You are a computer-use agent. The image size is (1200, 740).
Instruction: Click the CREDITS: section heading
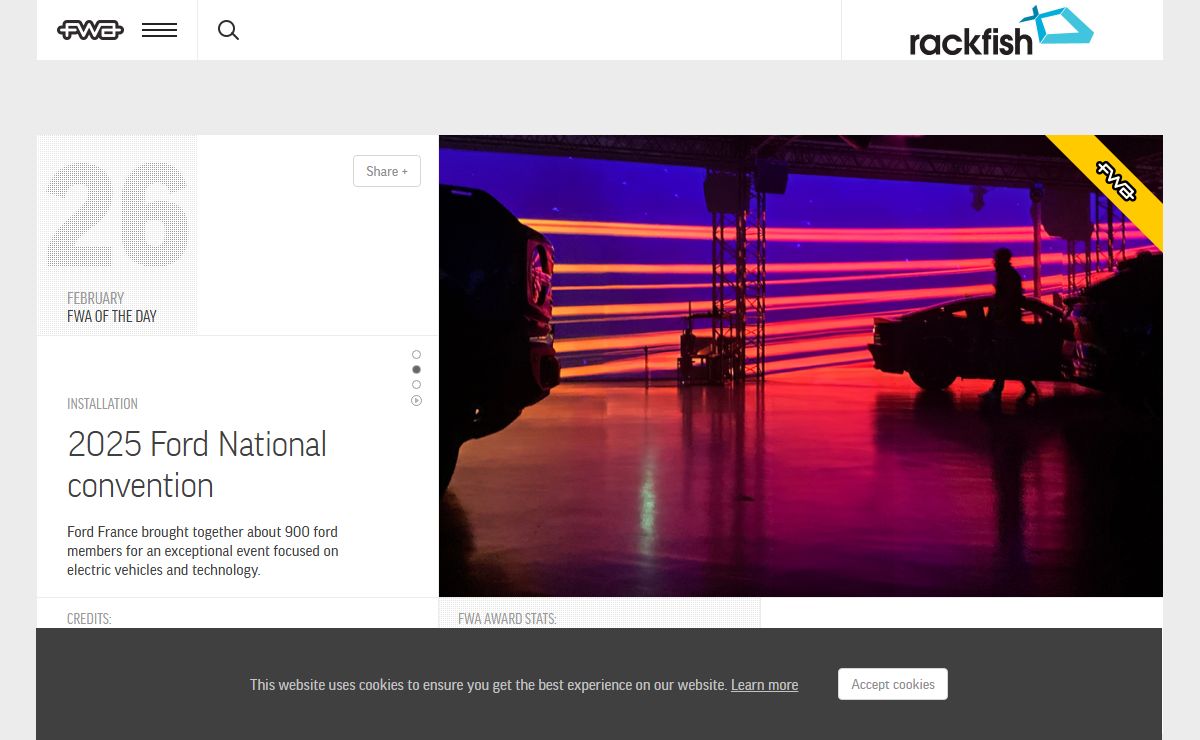coord(89,619)
